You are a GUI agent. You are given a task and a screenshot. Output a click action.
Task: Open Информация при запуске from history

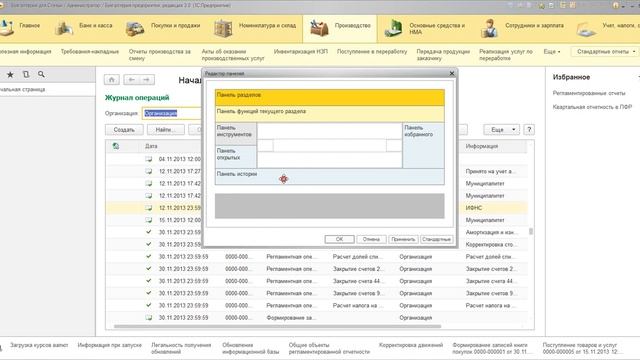pos(109,345)
